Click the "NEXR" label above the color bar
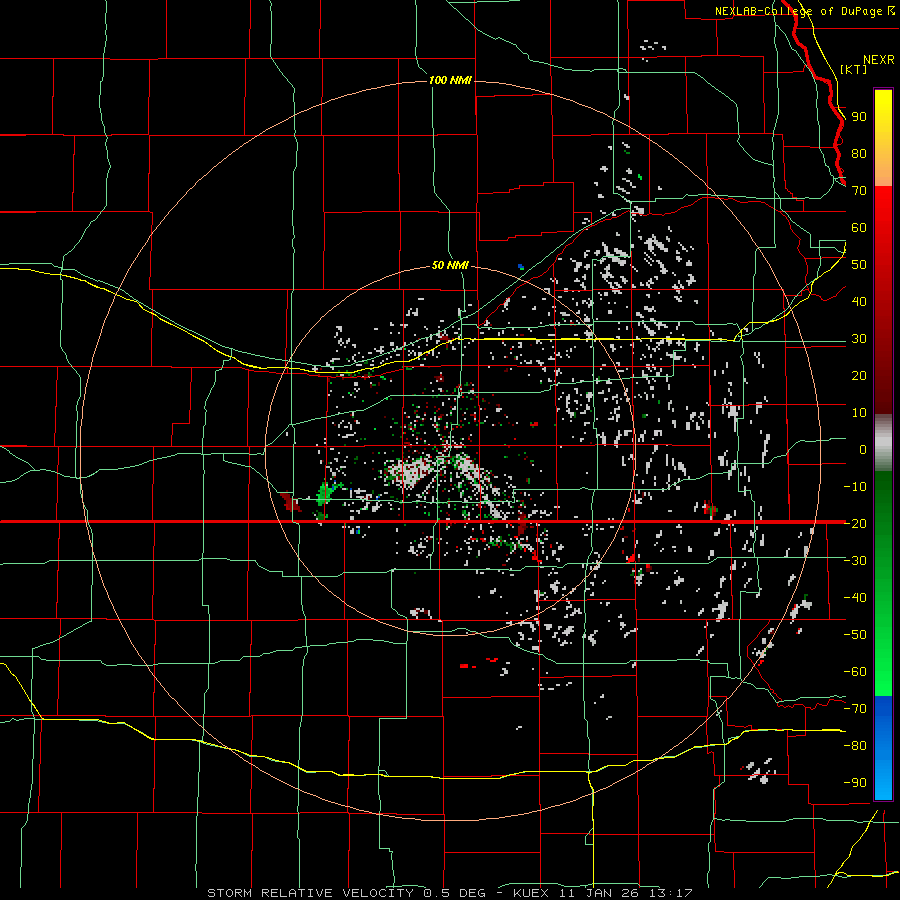This screenshot has width=900, height=900. [879, 60]
